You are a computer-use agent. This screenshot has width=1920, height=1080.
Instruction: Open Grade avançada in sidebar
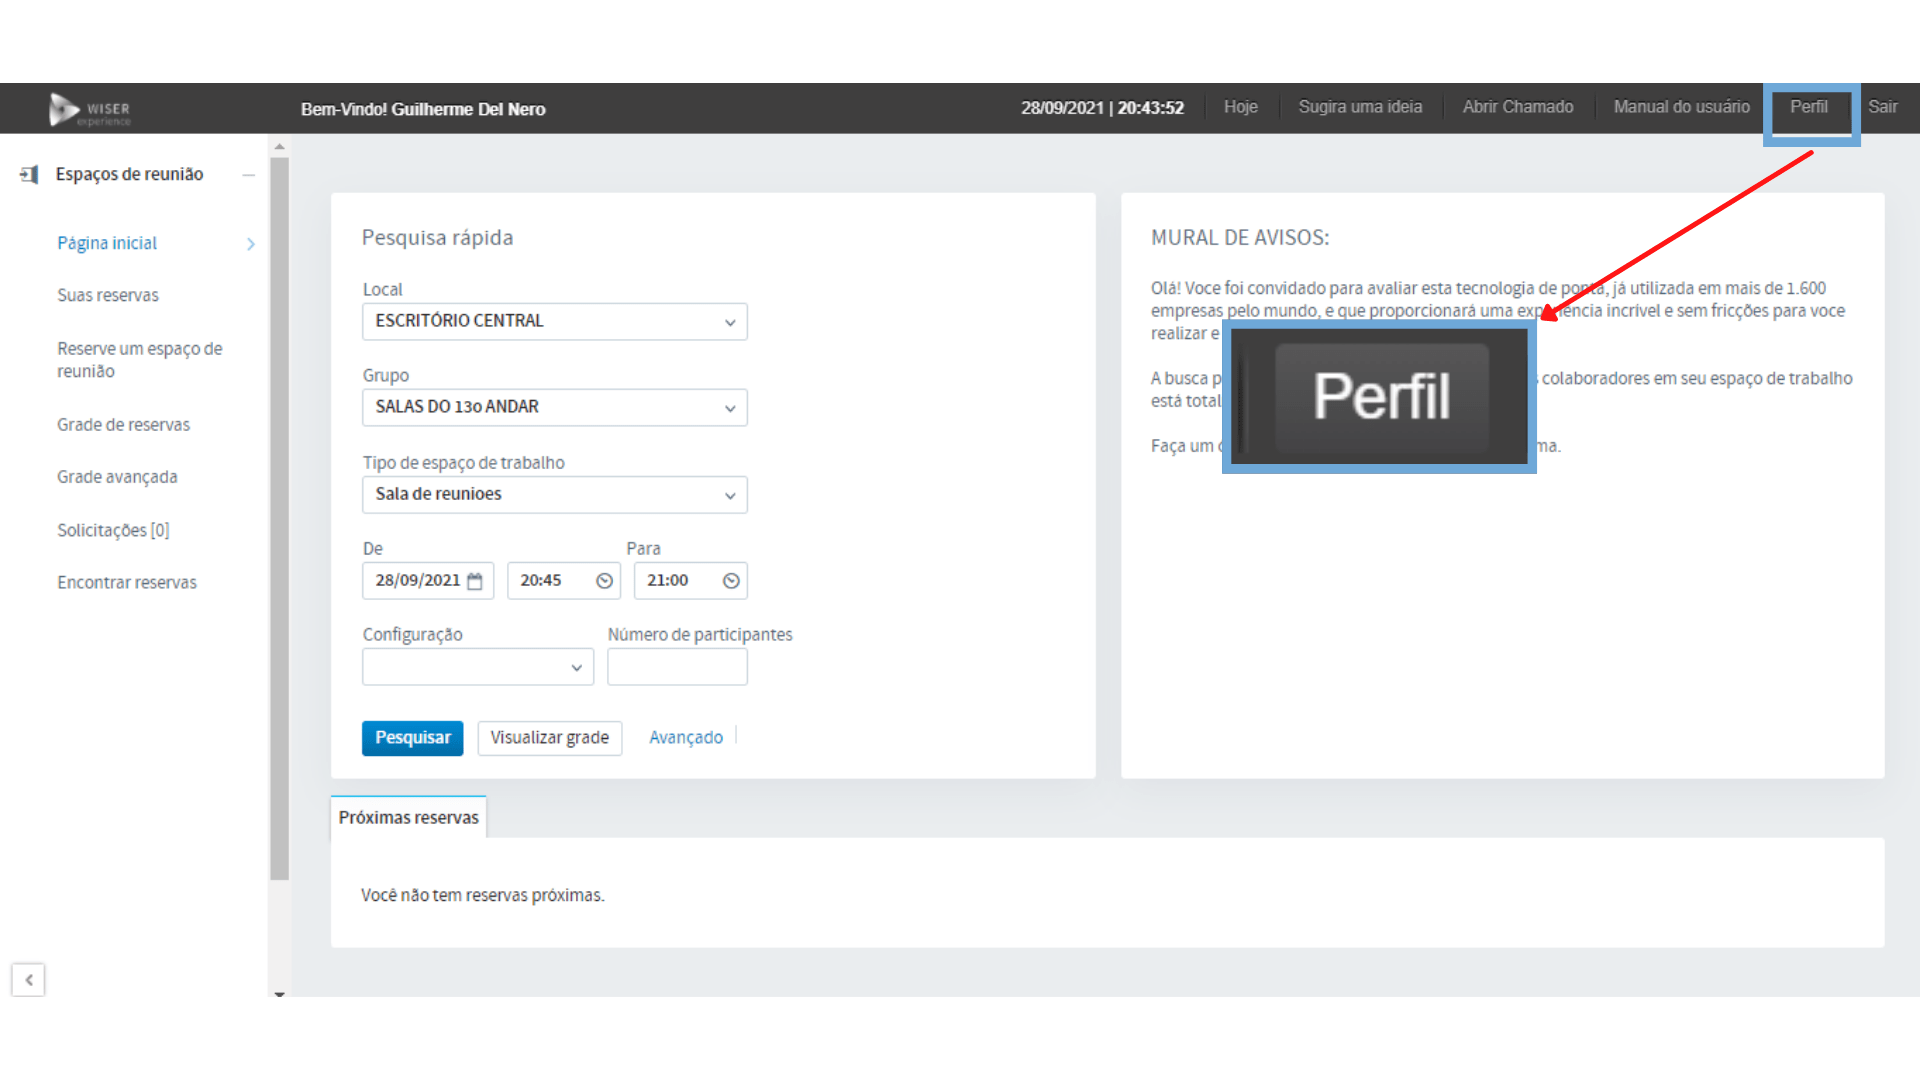pyautogui.click(x=117, y=478)
